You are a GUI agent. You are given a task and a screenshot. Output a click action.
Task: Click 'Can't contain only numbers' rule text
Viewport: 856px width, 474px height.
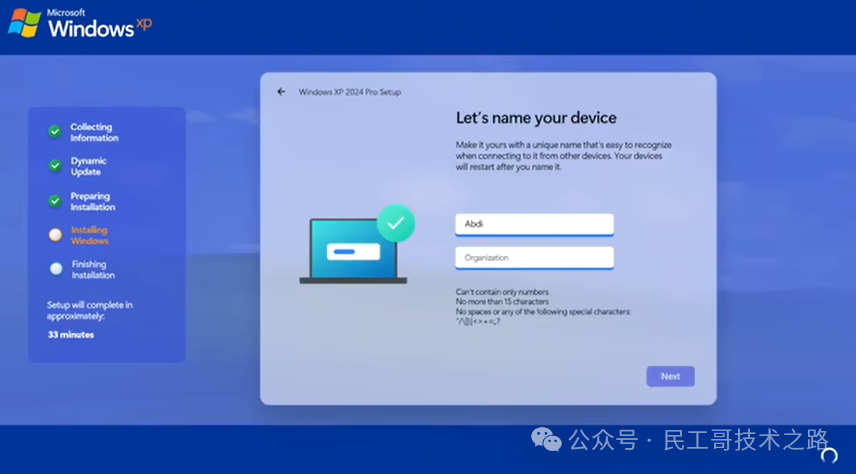click(x=502, y=292)
